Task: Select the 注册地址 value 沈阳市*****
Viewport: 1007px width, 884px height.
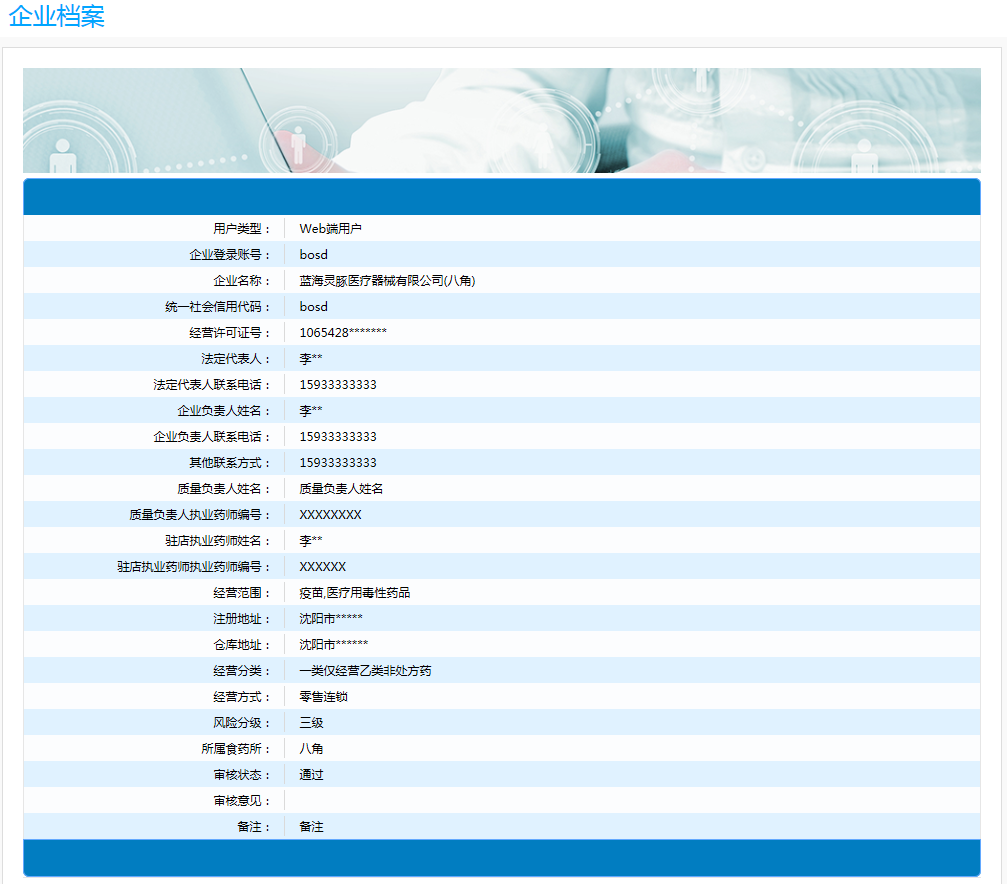Action: tap(331, 619)
